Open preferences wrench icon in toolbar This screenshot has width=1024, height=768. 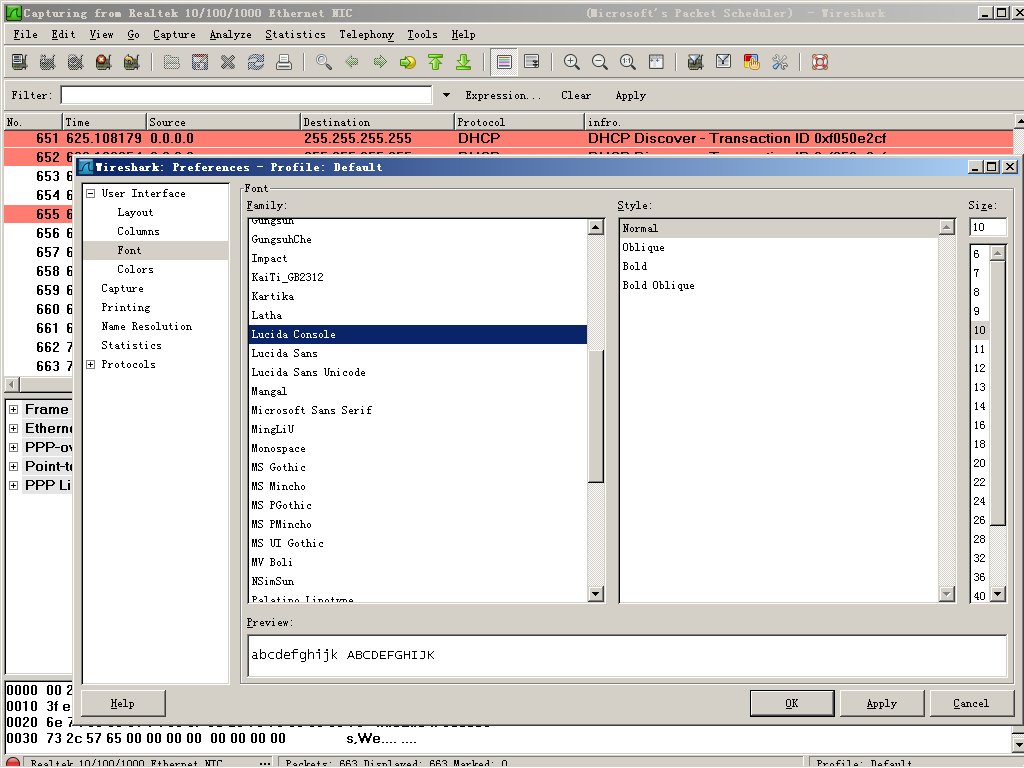pos(780,62)
